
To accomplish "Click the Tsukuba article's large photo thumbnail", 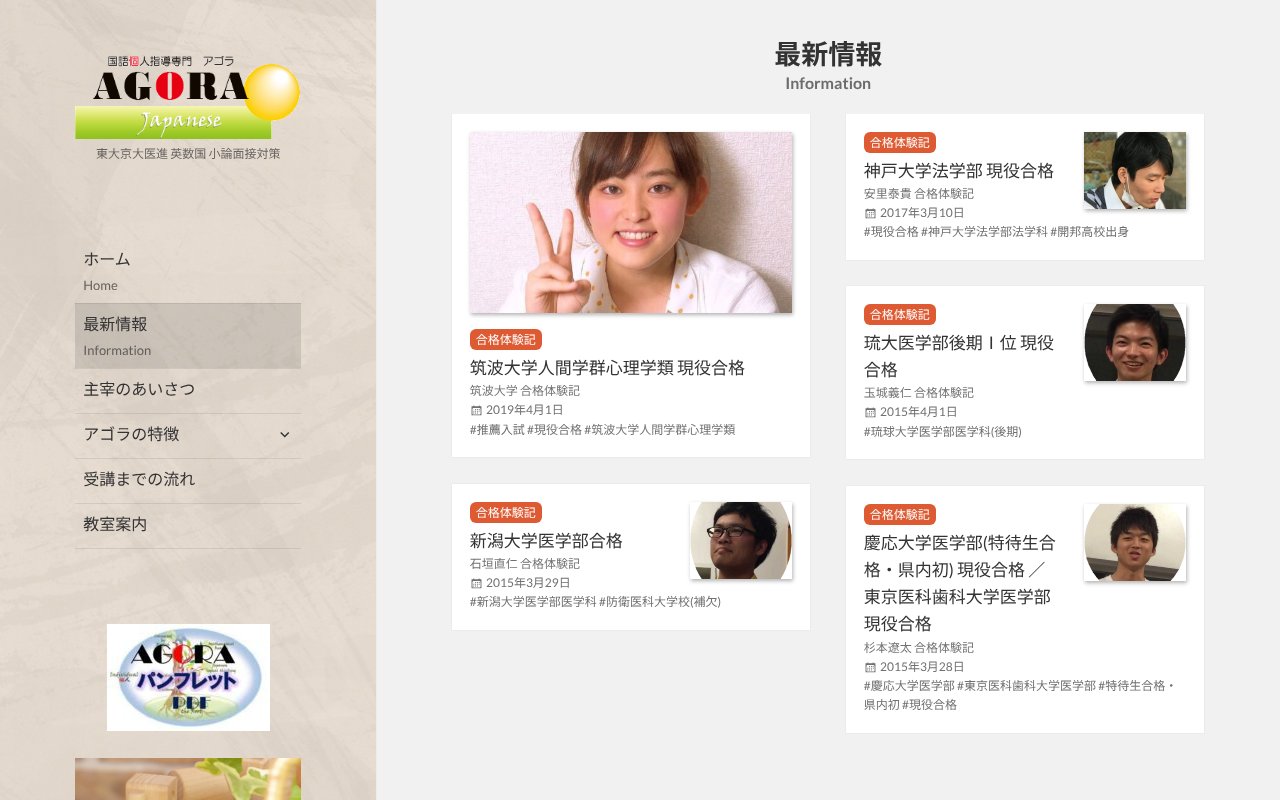I will tap(630, 222).
